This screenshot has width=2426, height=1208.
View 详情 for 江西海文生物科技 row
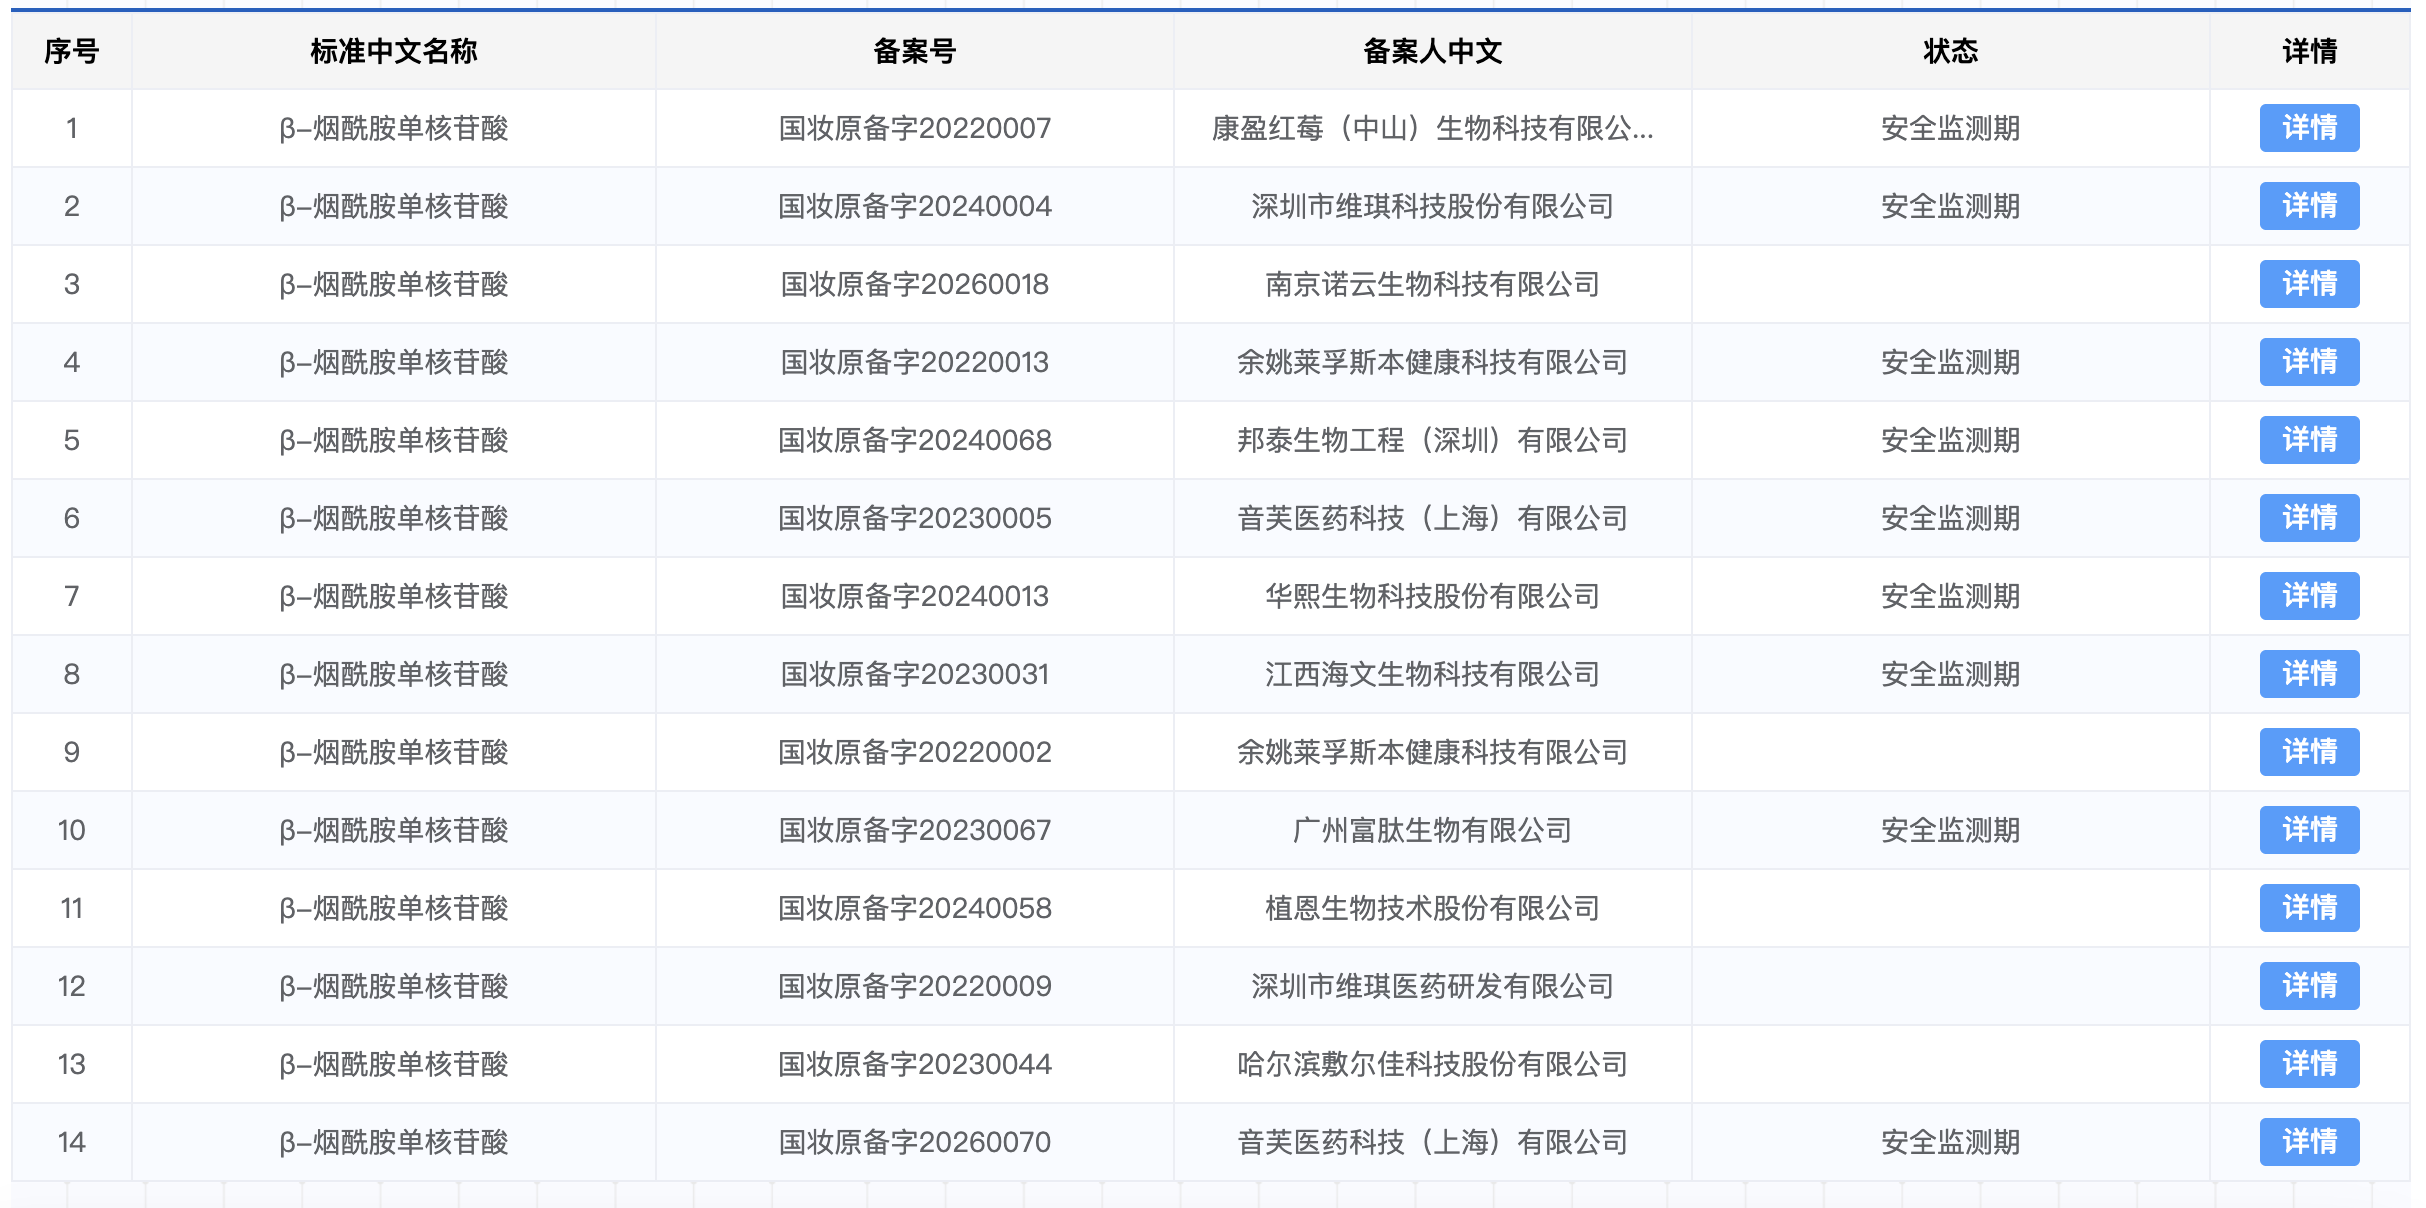[x=2309, y=674]
